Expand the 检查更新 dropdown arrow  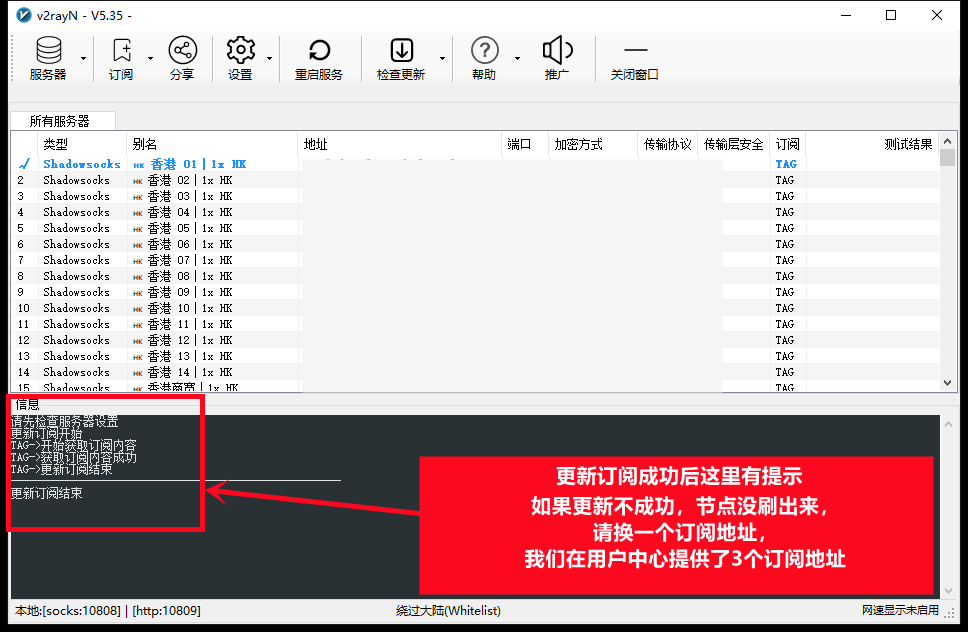coord(443,58)
